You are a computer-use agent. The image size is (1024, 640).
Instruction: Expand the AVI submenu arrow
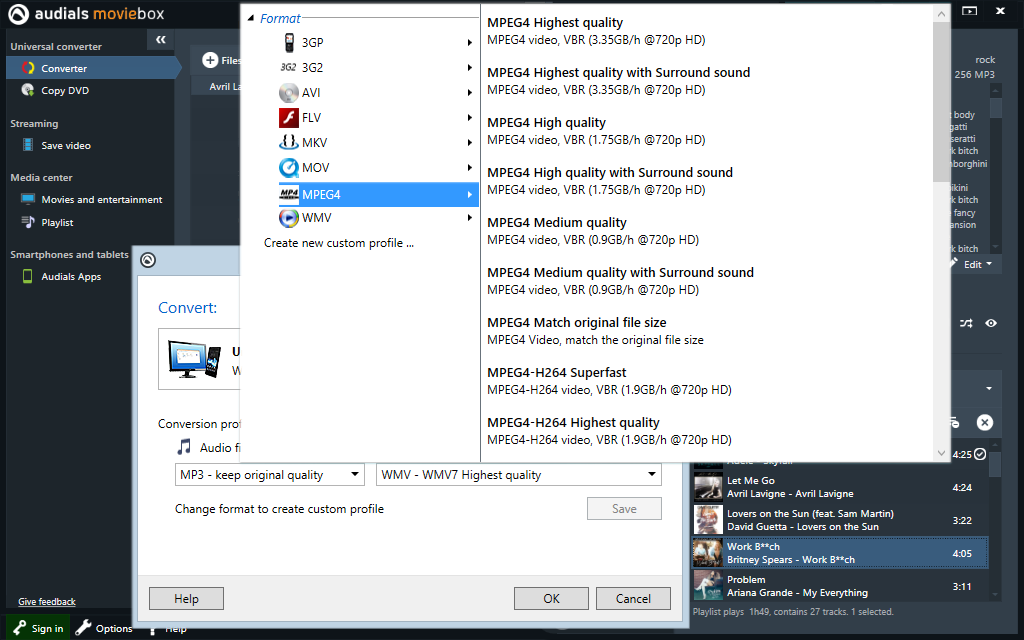point(470,93)
